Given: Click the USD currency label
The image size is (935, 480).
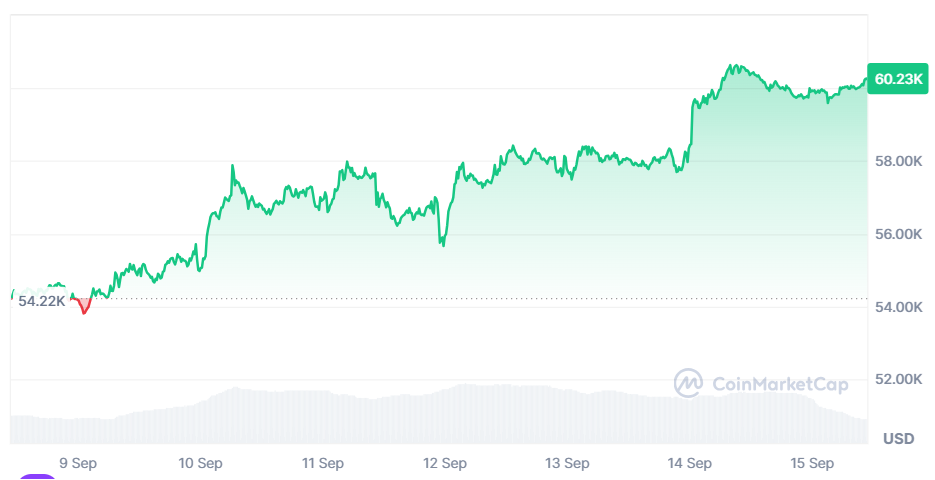Looking at the screenshot, I should pyautogui.click(x=899, y=439).
